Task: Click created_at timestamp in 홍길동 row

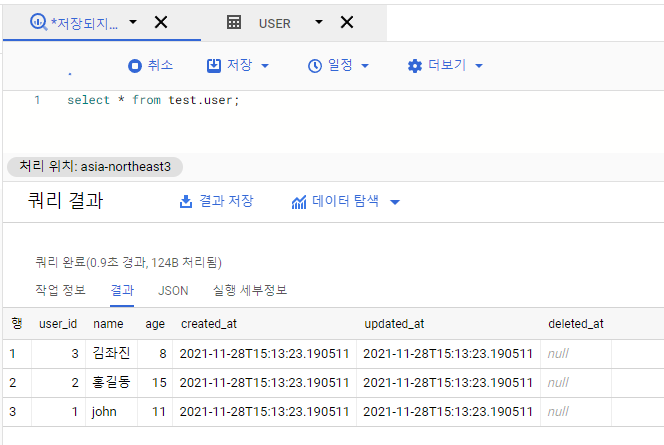Action: click(264, 383)
